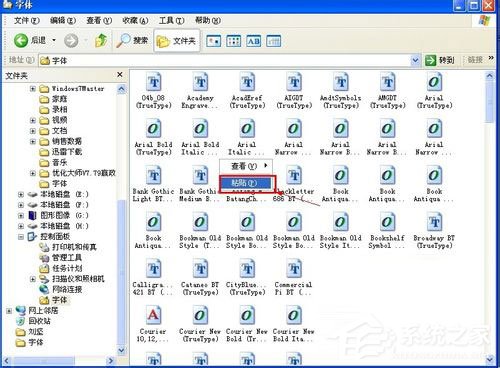Expand the 文档 folder node

pyautogui.click(x=33, y=131)
